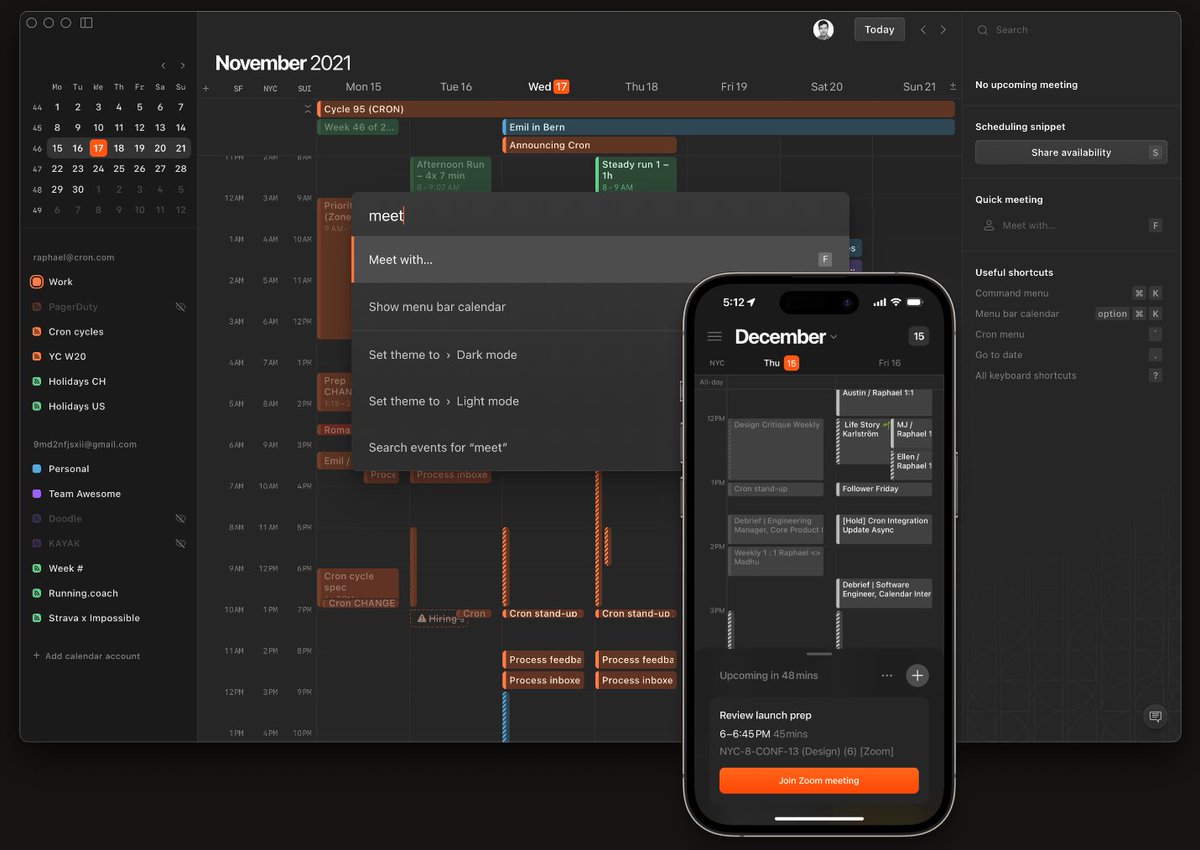Click the Menu bar calendar shortcut row
1200x850 pixels.
click(1068, 314)
